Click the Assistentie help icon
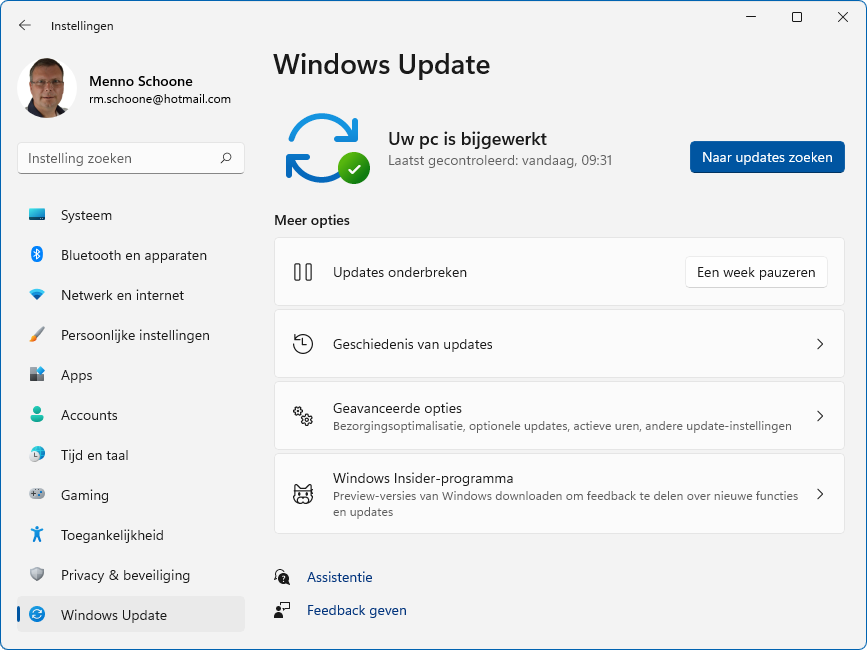 [x=282, y=577]
